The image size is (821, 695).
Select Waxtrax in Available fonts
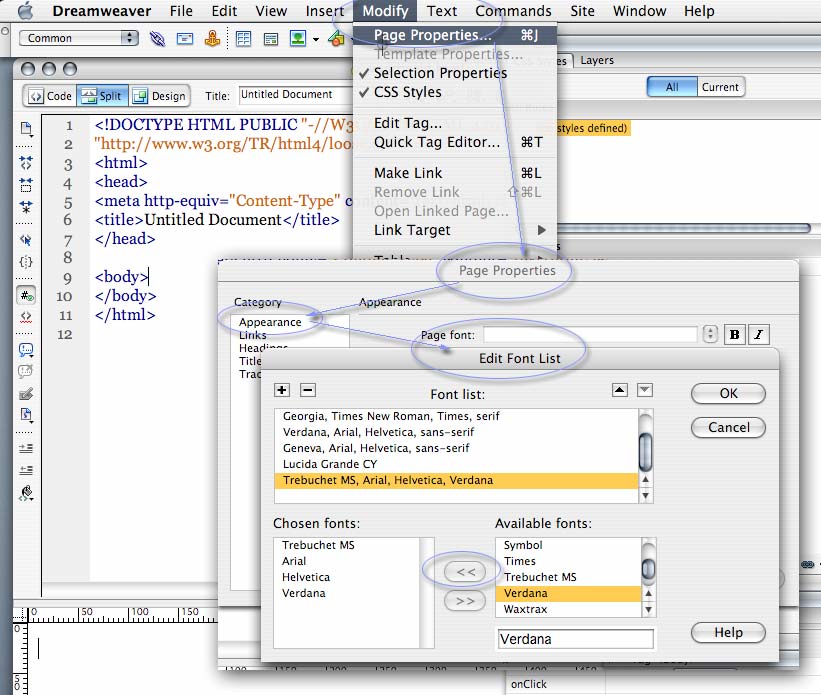[x=568, y=609]
